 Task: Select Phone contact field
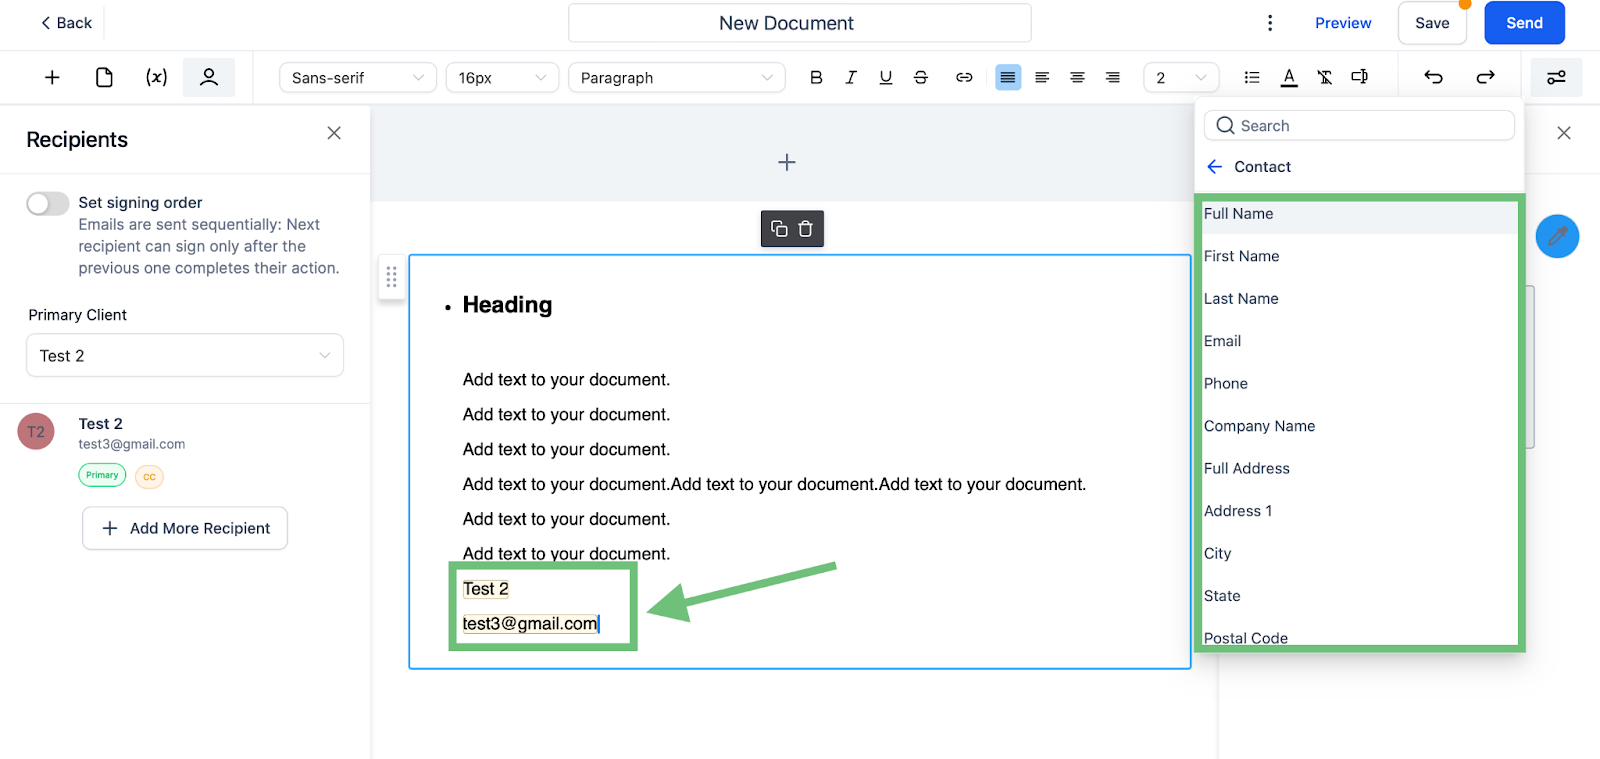click(x=1360, y=384)
